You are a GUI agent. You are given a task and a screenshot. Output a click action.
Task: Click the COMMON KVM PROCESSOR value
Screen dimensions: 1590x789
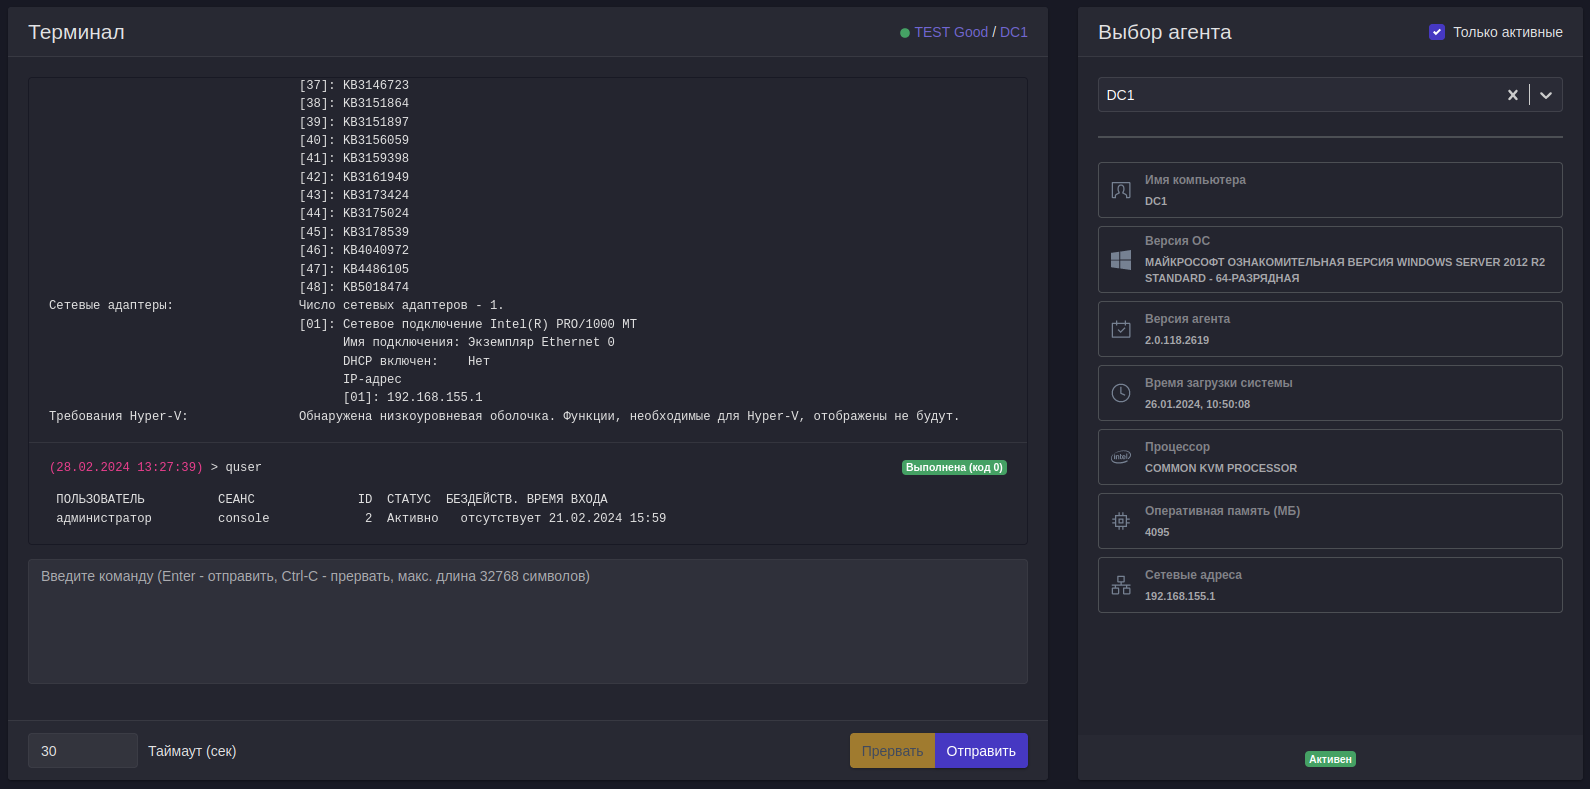(1221, 468)
